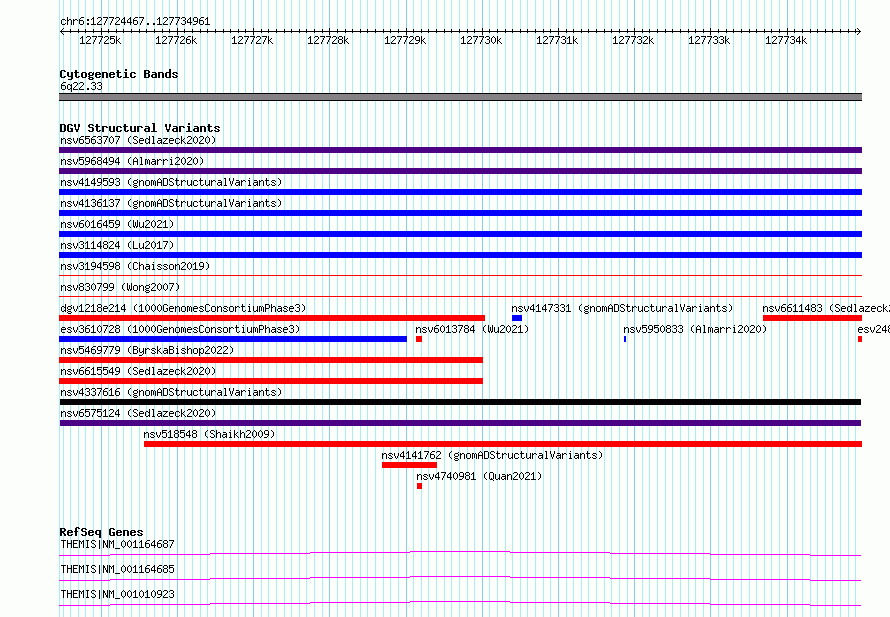
Task: Click the Cytogenetic Bands track title
Action: point(119,74)
